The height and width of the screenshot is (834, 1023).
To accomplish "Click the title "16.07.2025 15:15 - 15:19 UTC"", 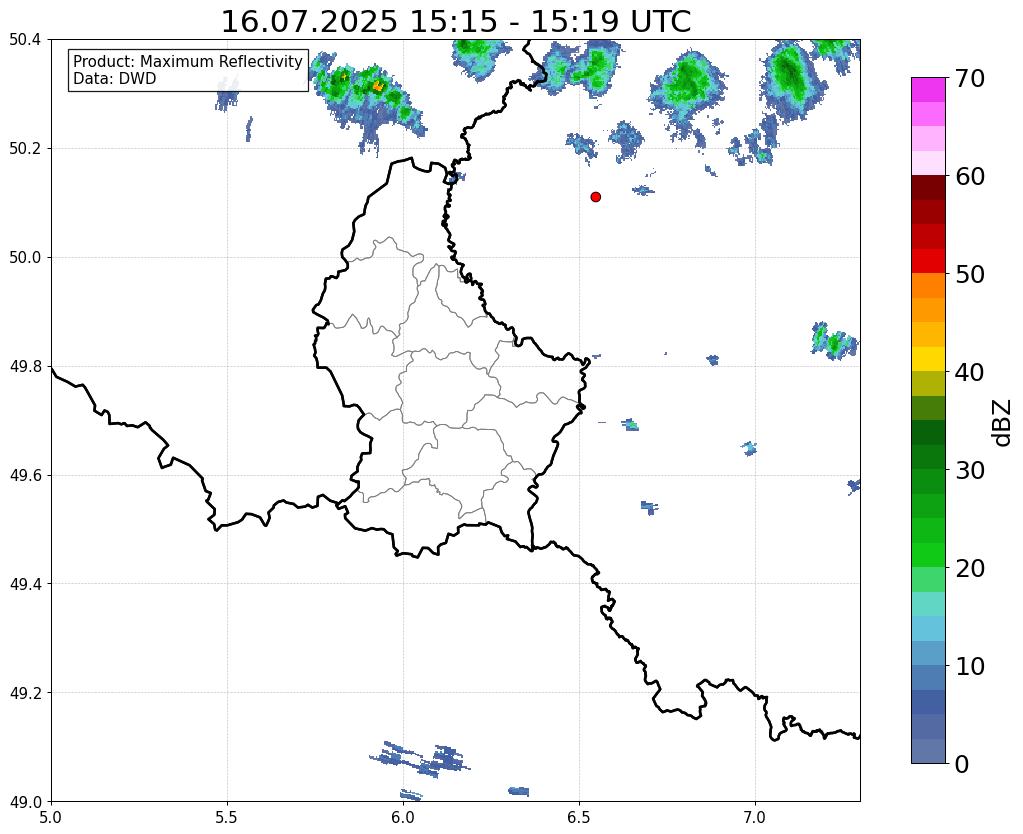I will (456, 22).
